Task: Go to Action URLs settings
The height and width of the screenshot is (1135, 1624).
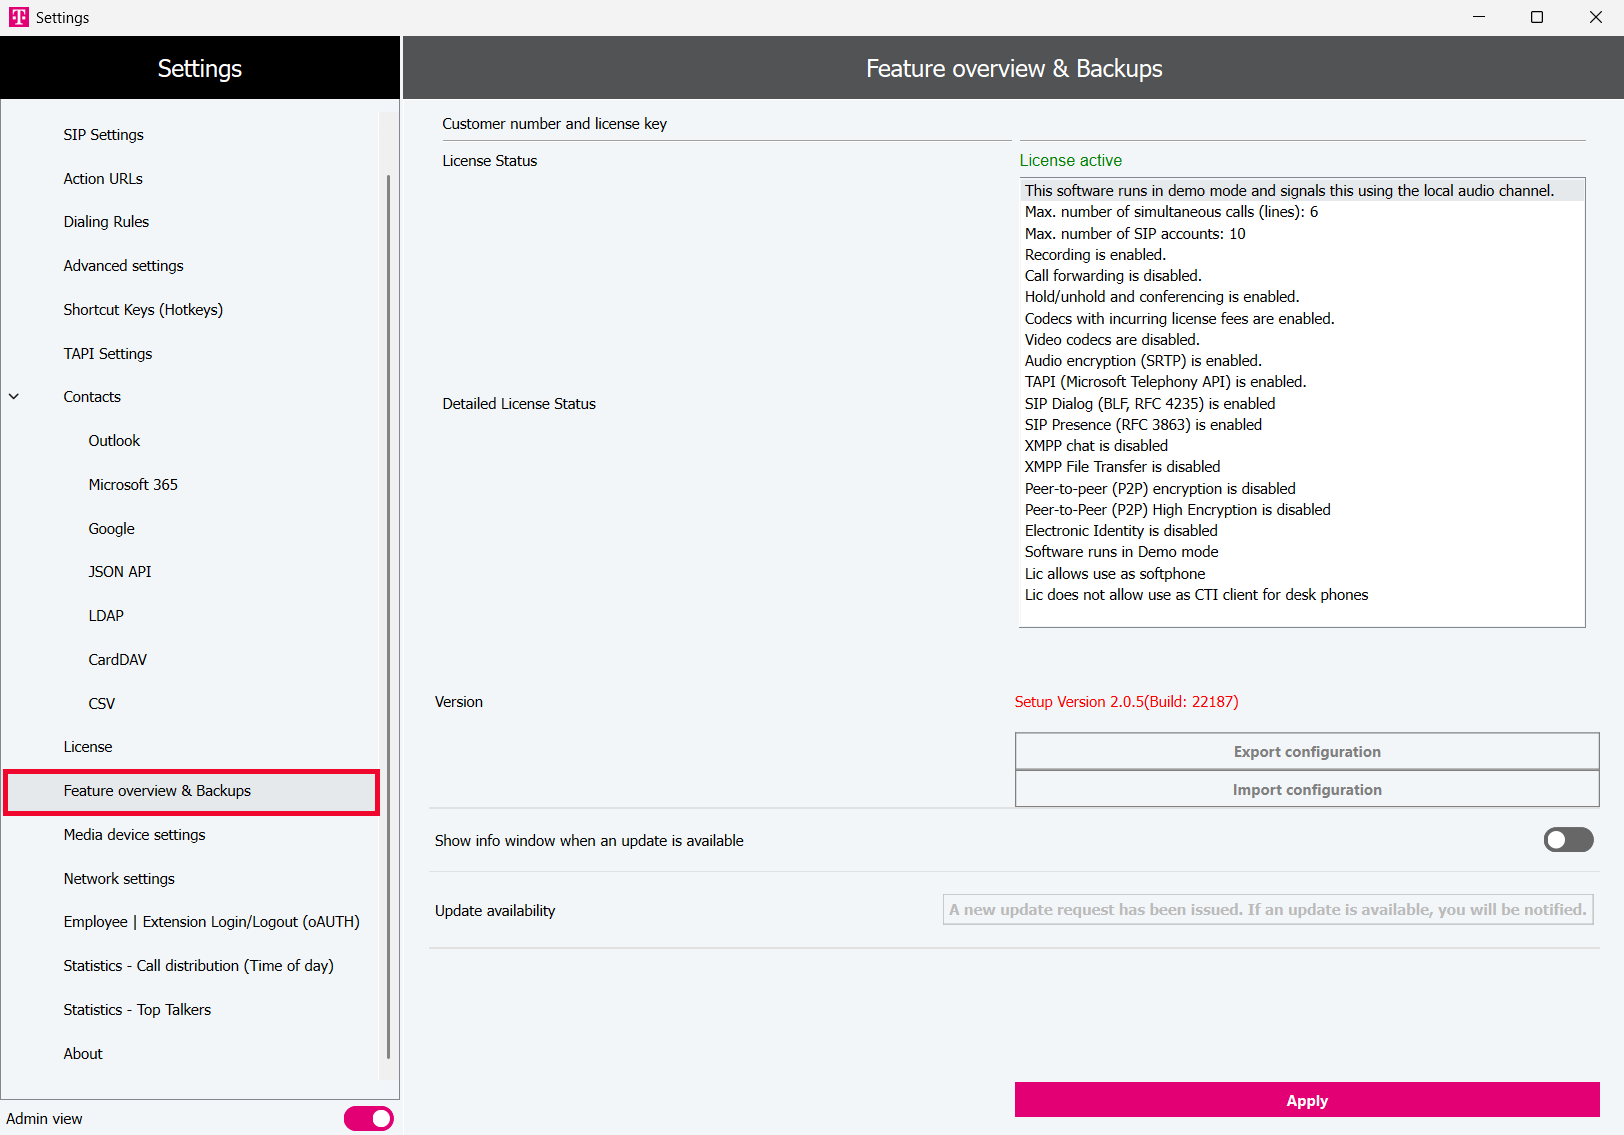Action: pyautogui.click(x=103, y=179)
